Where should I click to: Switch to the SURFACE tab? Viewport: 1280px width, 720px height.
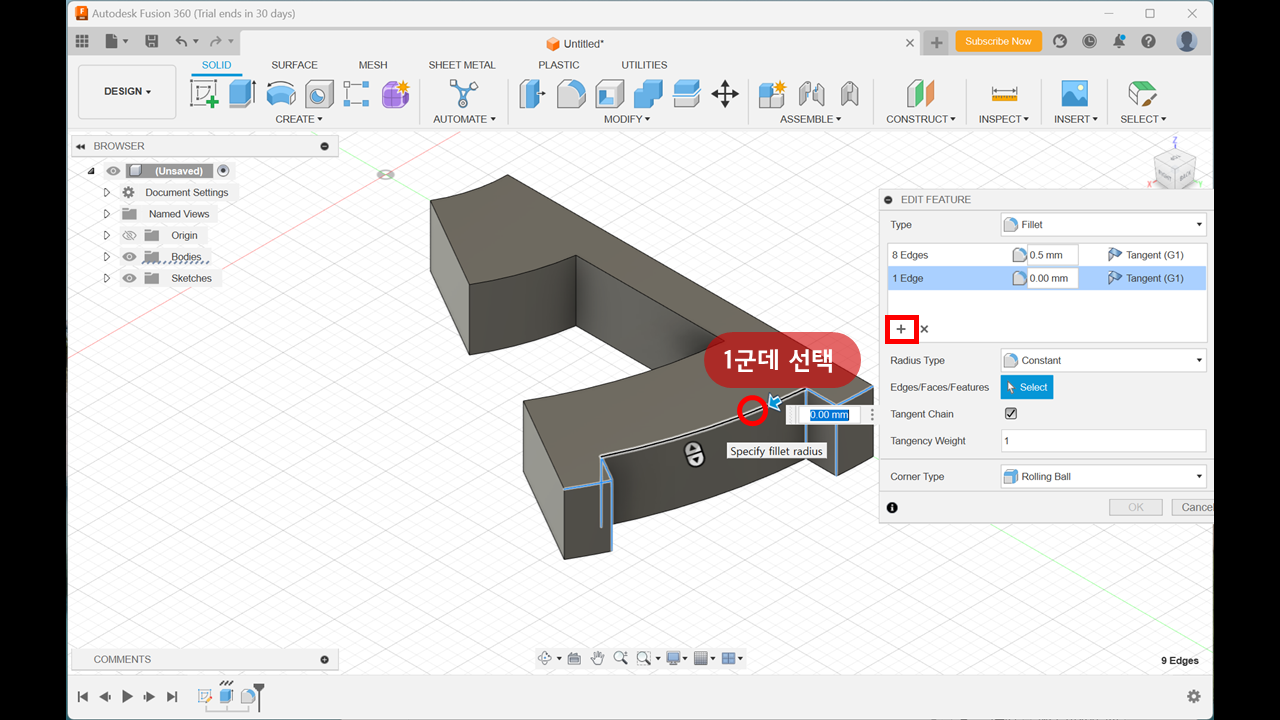pyautogui.click(x=294, y=65)
